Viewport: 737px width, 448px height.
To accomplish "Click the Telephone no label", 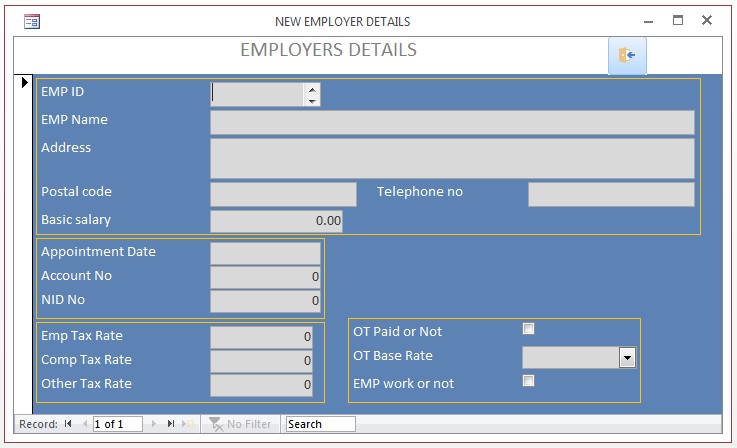I will click(x=420, y=191).
